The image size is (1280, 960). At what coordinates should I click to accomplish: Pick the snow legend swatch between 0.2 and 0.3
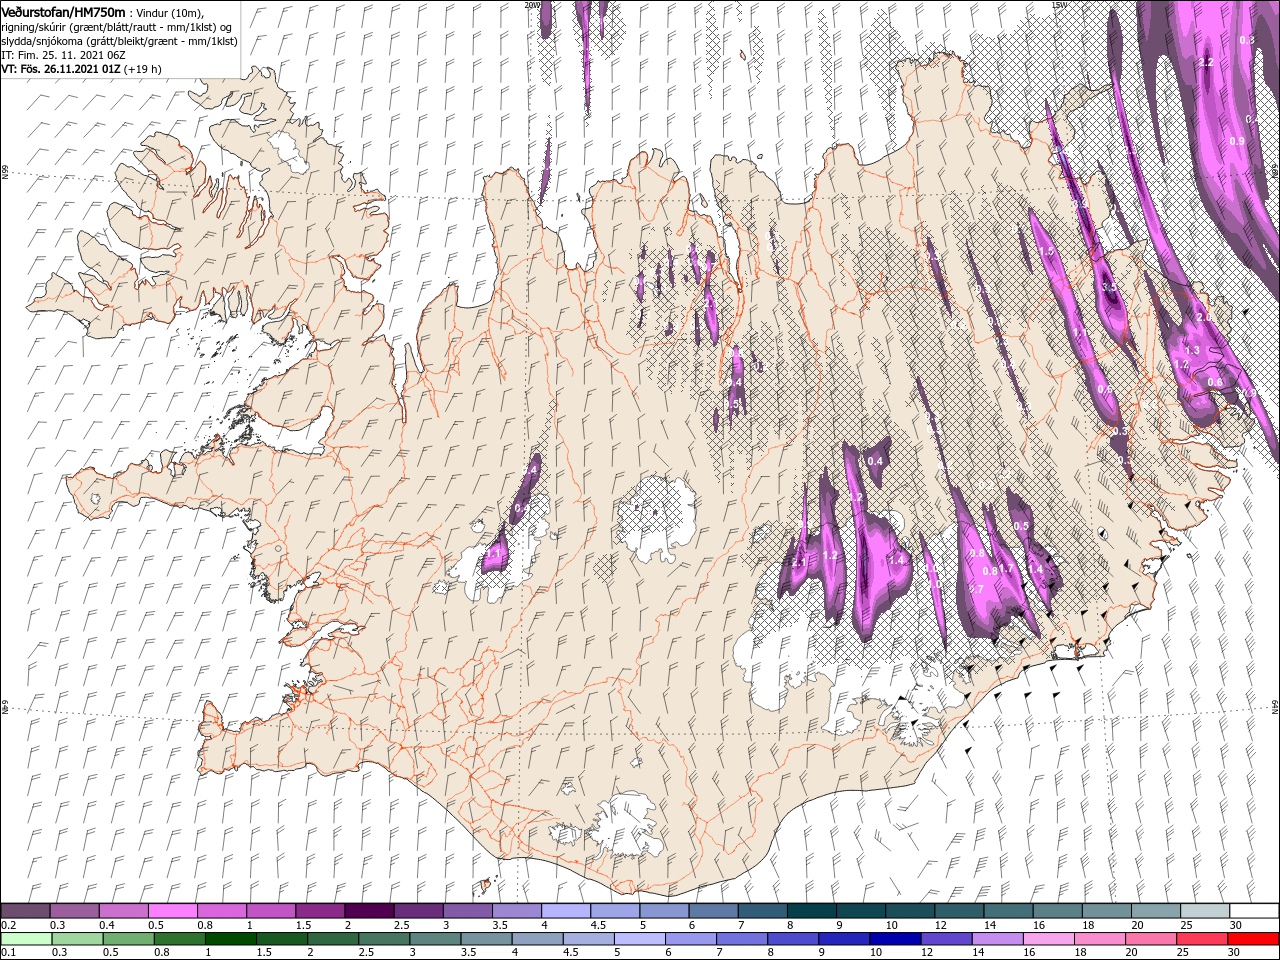[x=25, y=911]
